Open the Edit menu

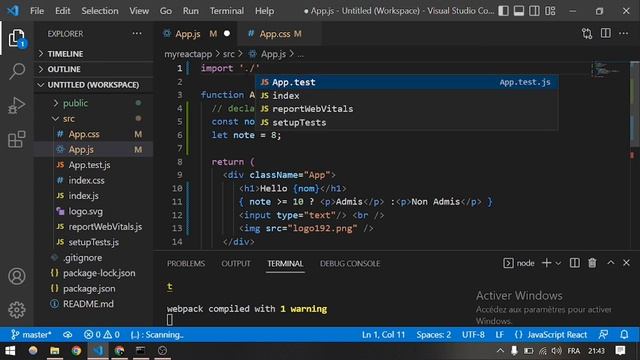point(62,11)
